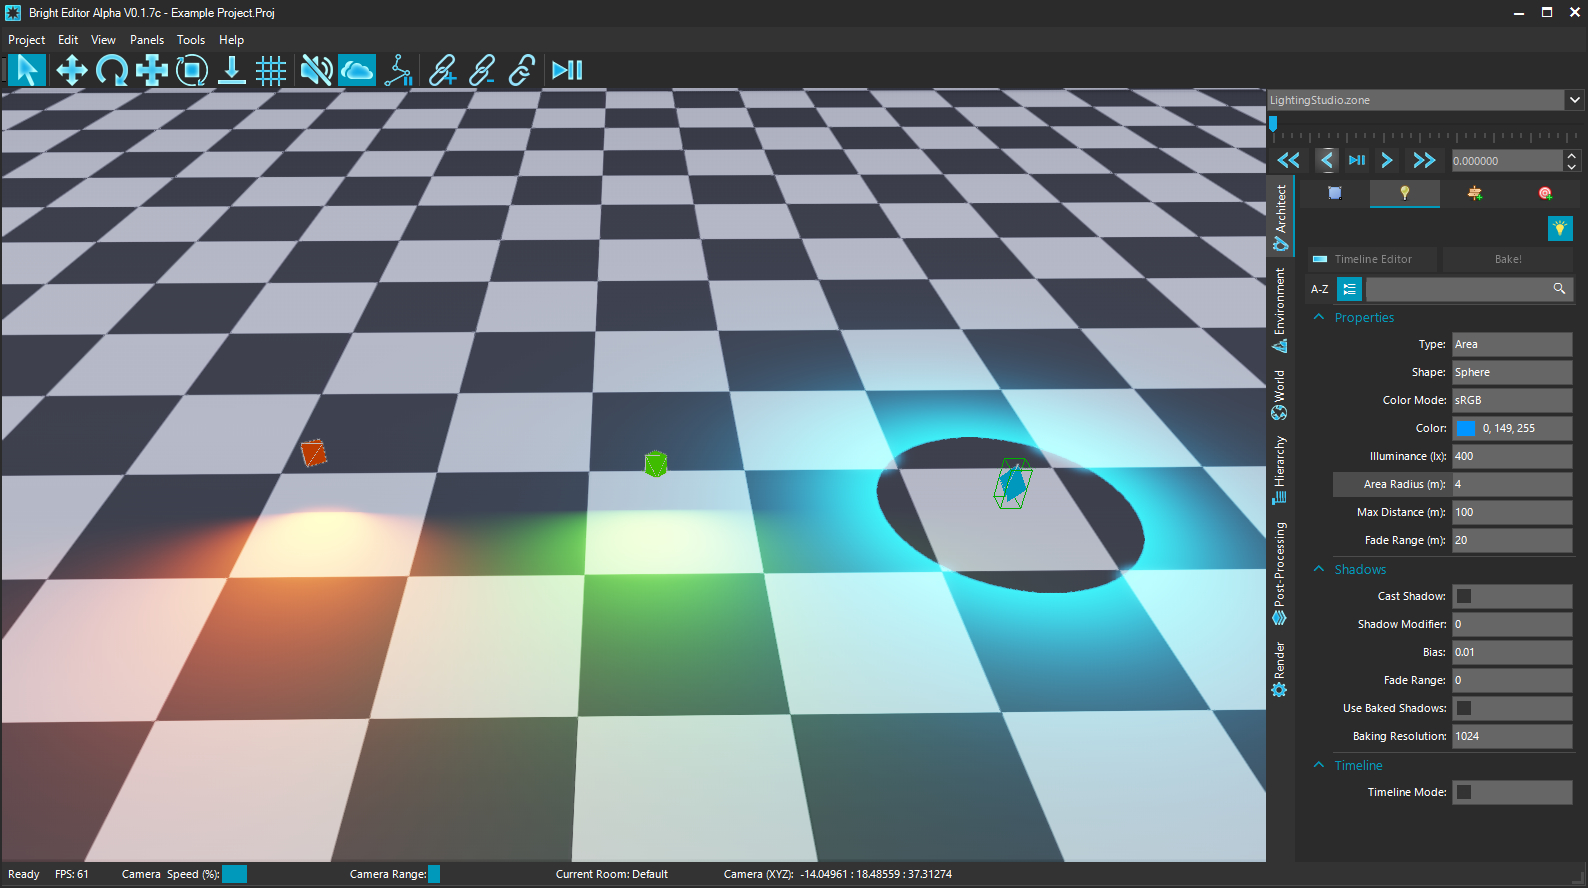The image size is (1588, 888).
Task: Open the Project menu
Action: (26, 40)
